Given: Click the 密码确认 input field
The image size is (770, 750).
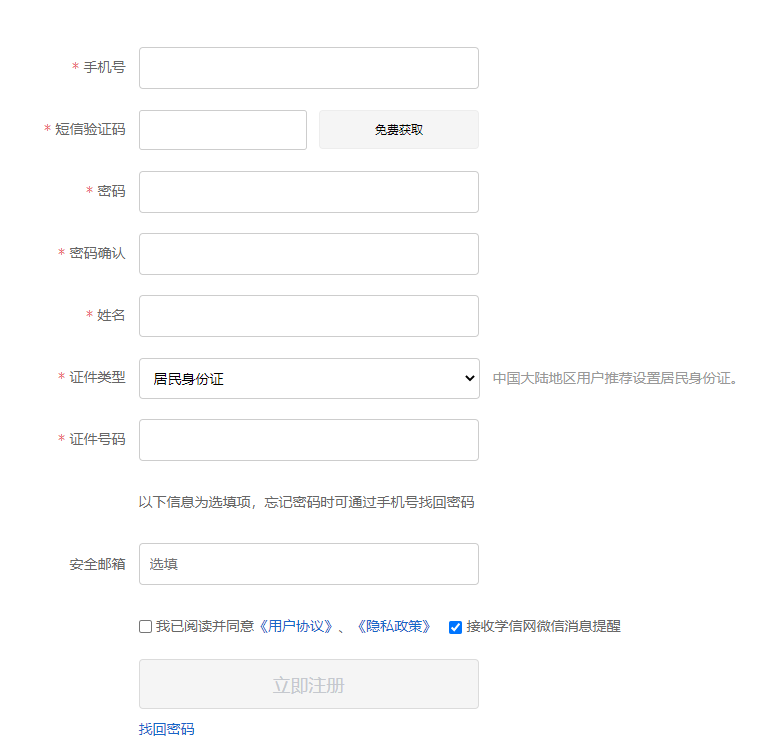Looking at the screenshot, I should (309, 254).
